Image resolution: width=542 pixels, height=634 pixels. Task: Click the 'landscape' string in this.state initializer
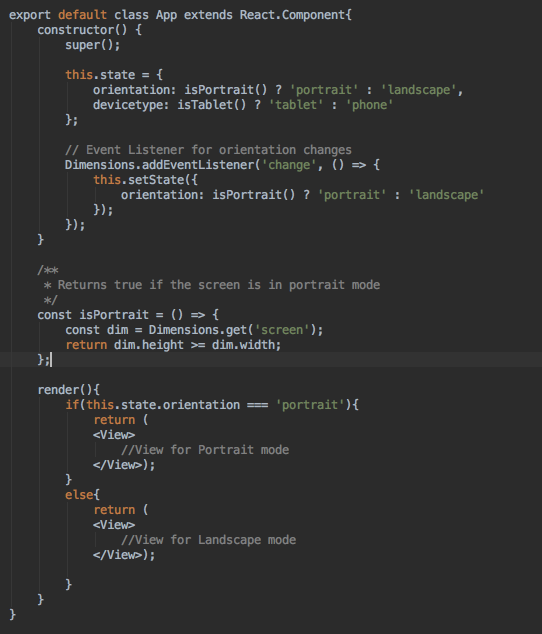coord(419,90)
